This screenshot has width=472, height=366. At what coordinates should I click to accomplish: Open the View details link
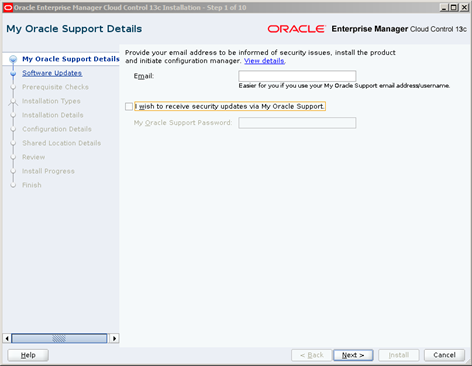[264, 61]
